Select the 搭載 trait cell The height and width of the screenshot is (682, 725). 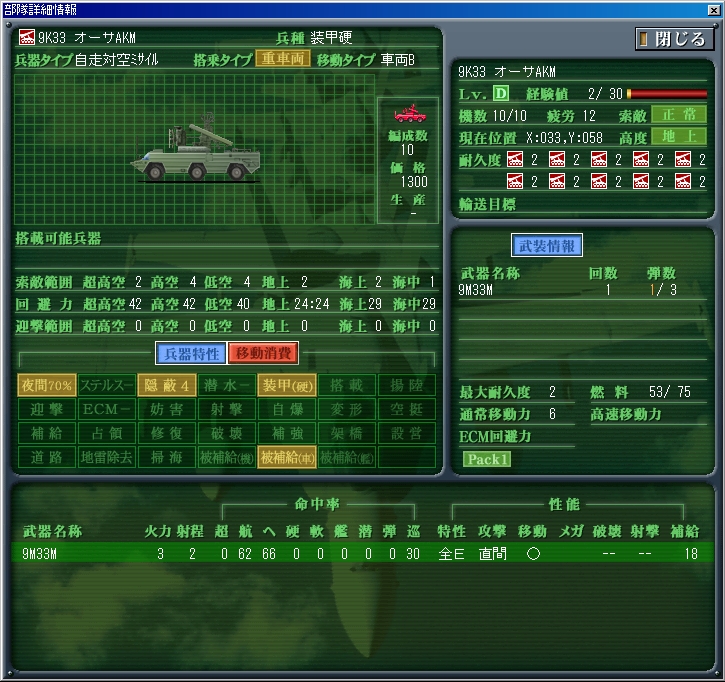click(347, 385)
